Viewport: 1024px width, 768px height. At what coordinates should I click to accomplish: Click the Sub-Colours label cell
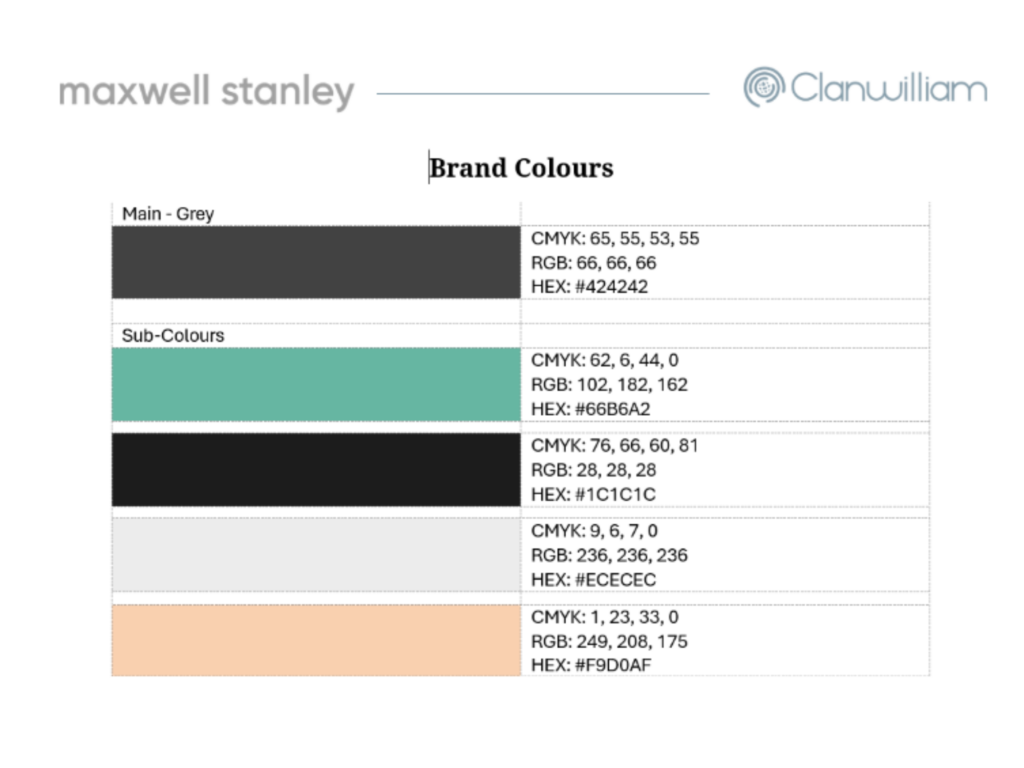tap(173, 336)
